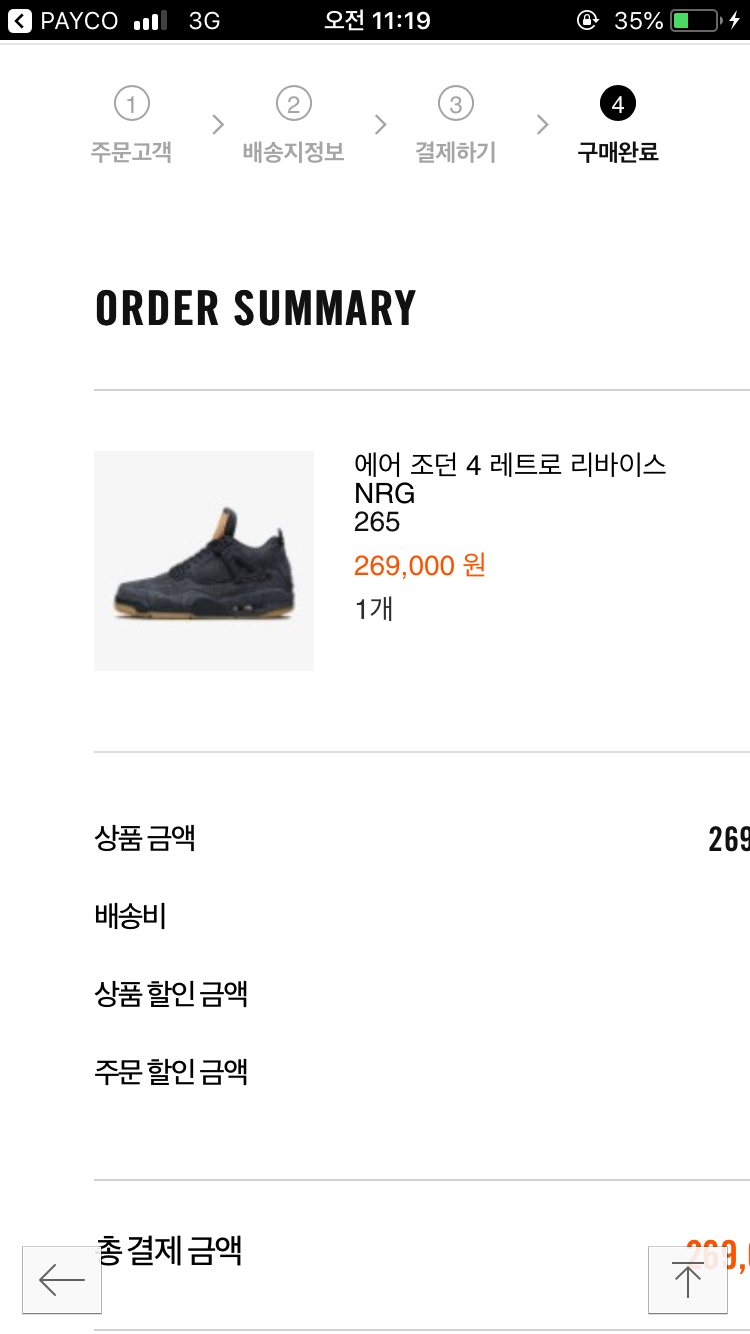Select the 구매완료 step label
The width and height of the screenshot is (750, 1334).
[x=617, y=152]
